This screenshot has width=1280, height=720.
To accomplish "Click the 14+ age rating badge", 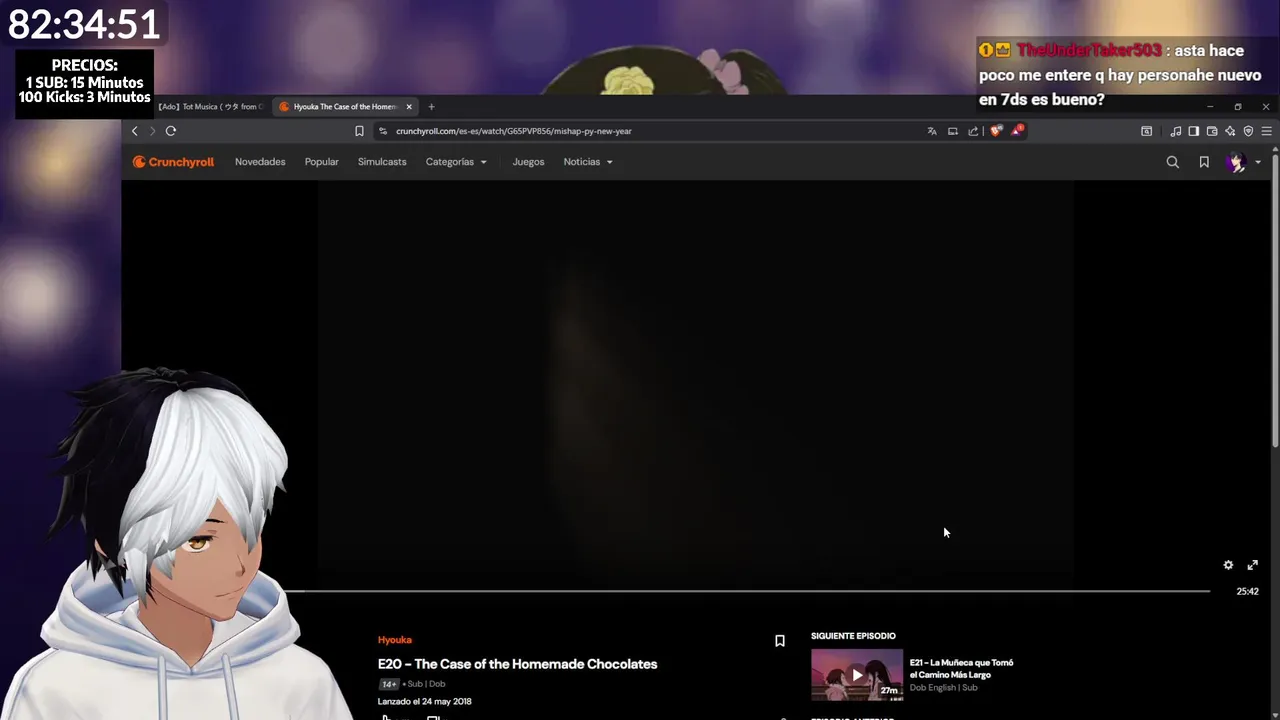I will click(389, 684).
